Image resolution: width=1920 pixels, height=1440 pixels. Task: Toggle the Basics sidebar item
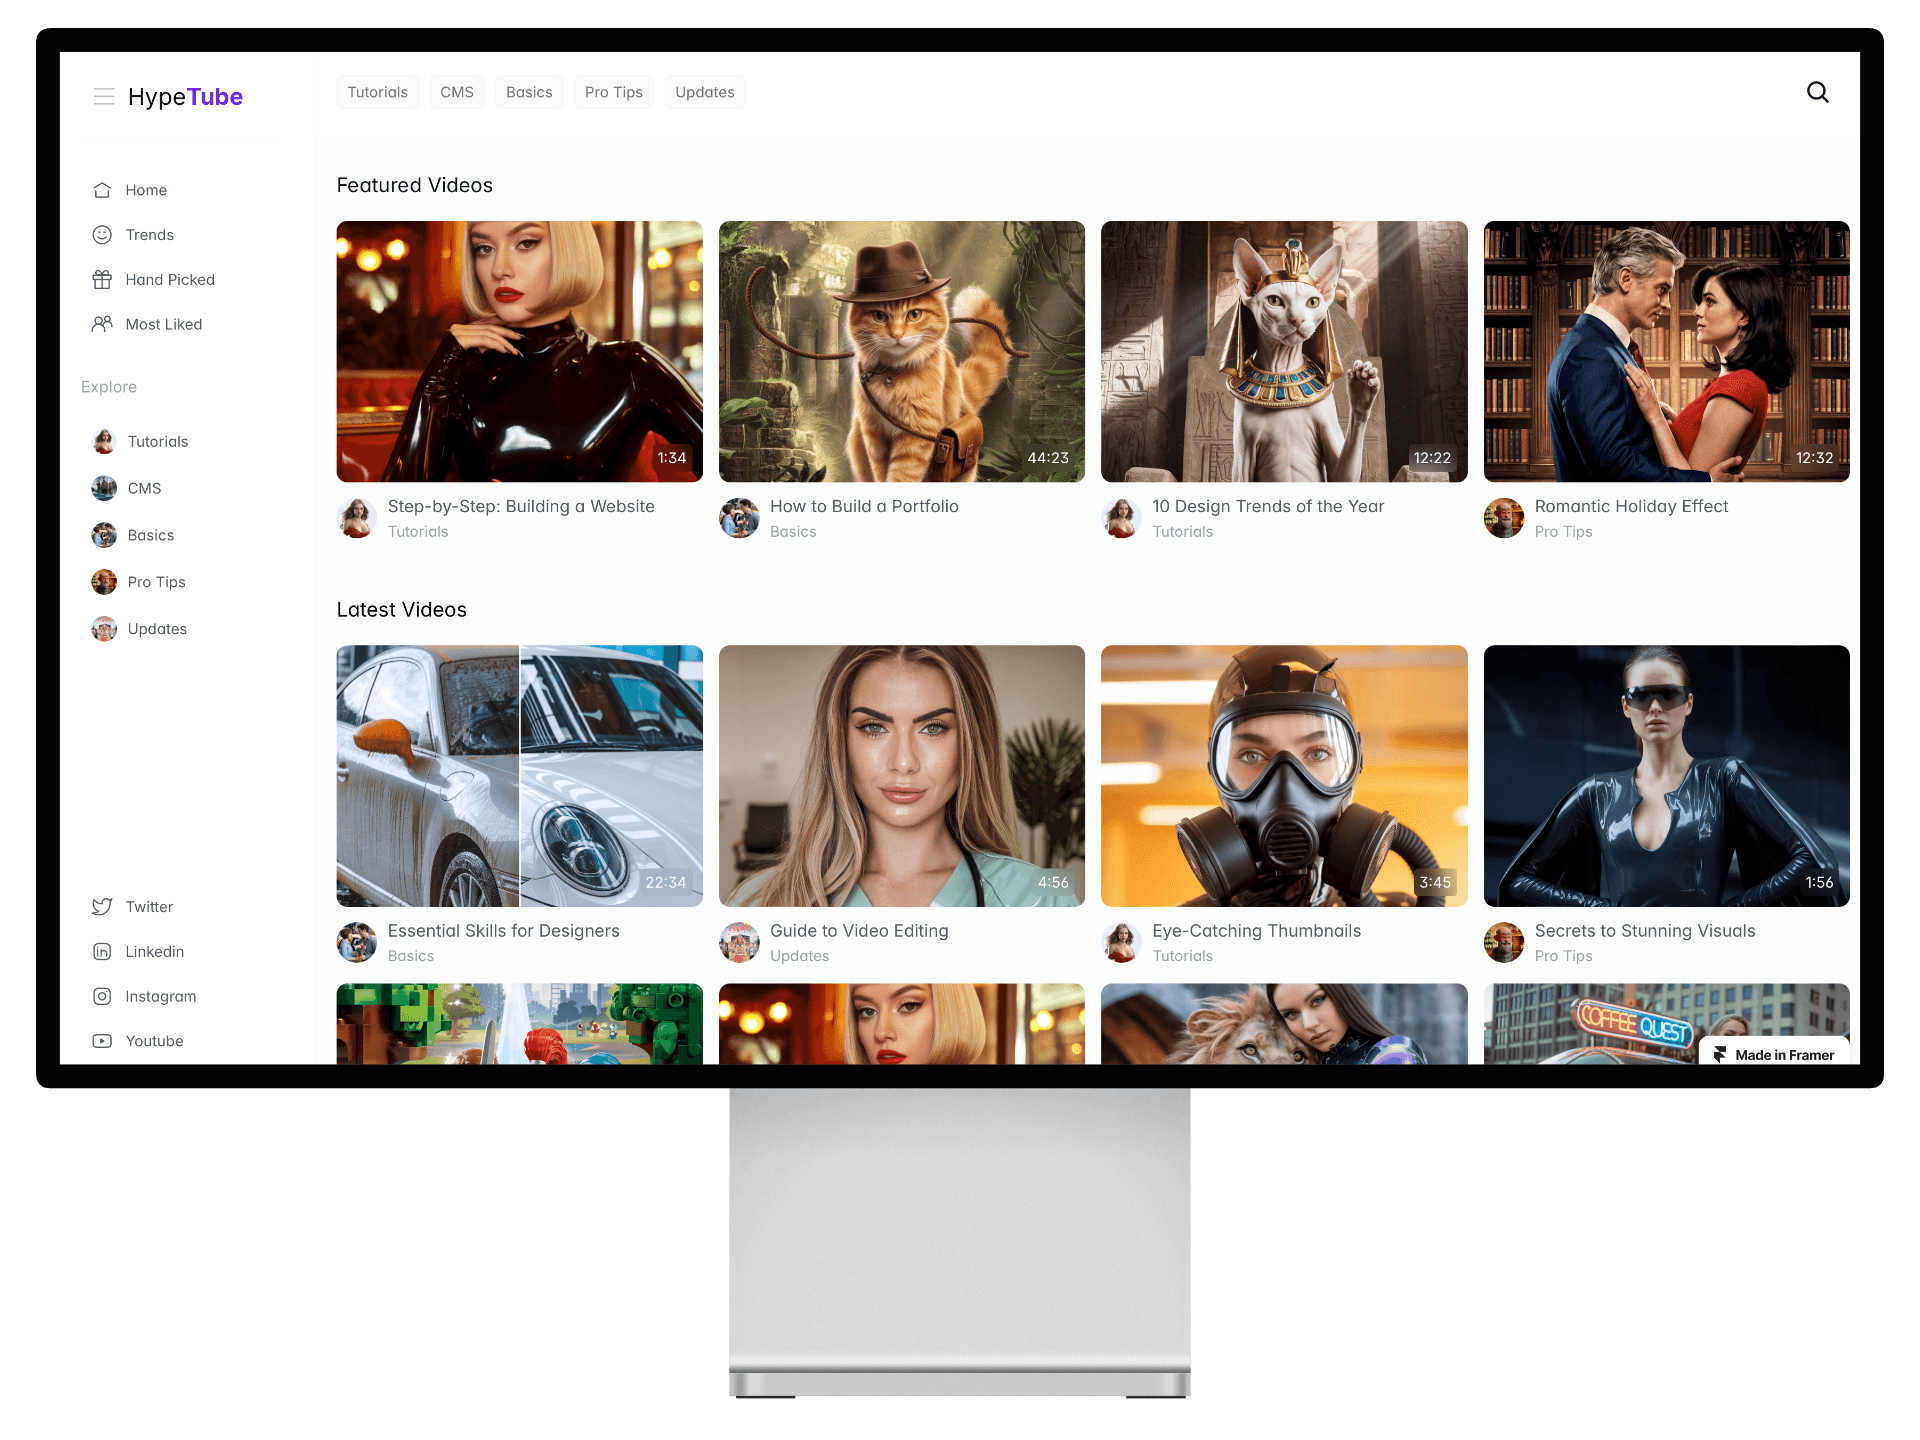(x=151, y=534)
